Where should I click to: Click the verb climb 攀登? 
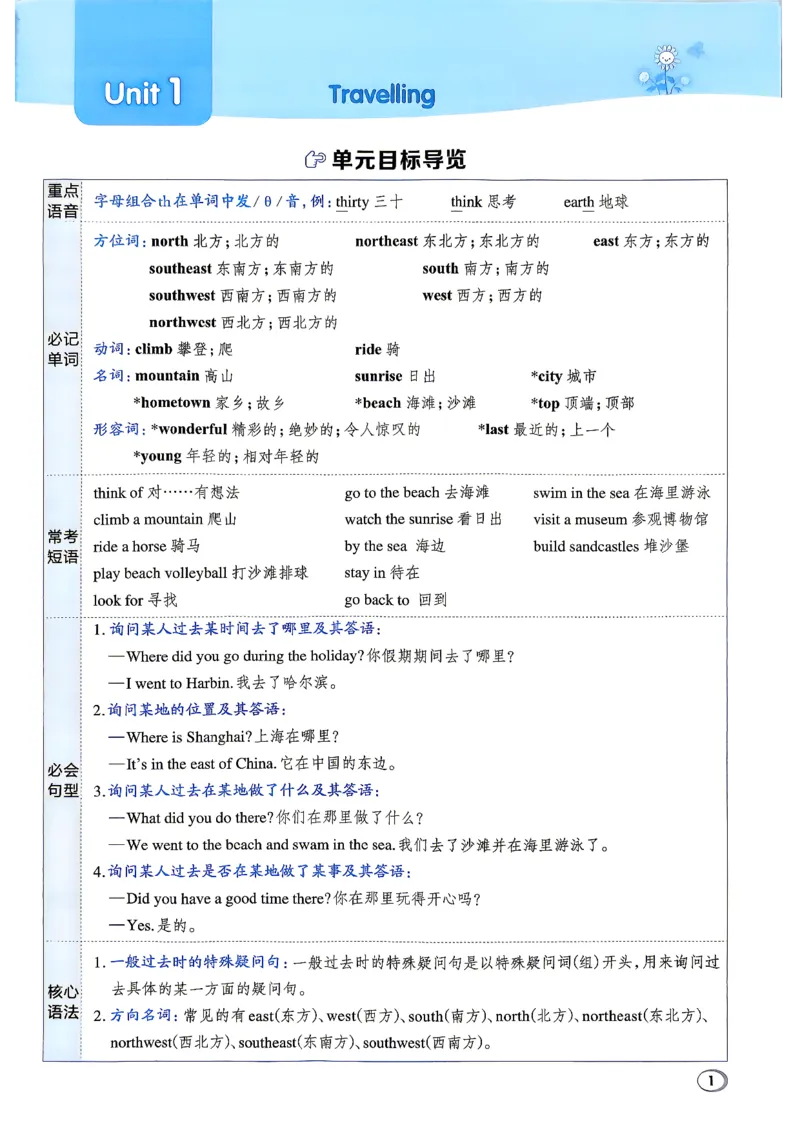pos(184,349)
